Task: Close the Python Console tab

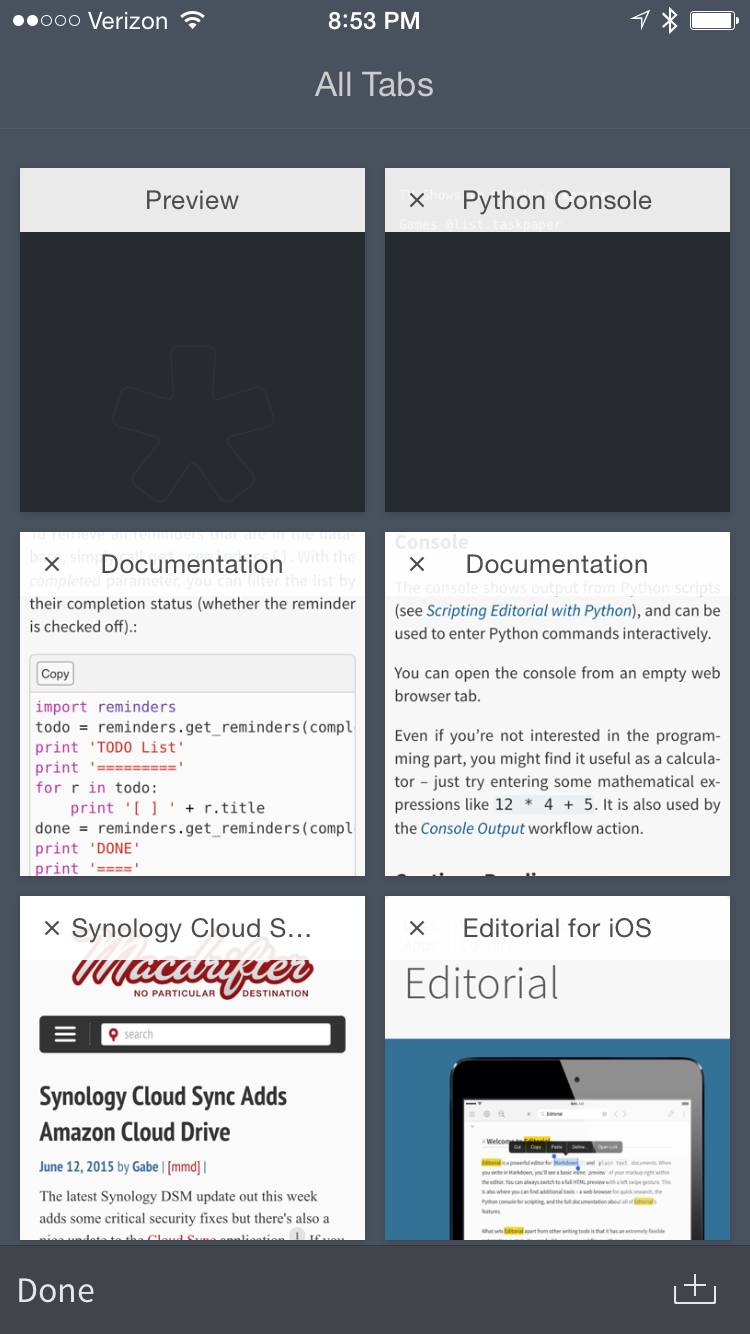Action: (417, 200)
